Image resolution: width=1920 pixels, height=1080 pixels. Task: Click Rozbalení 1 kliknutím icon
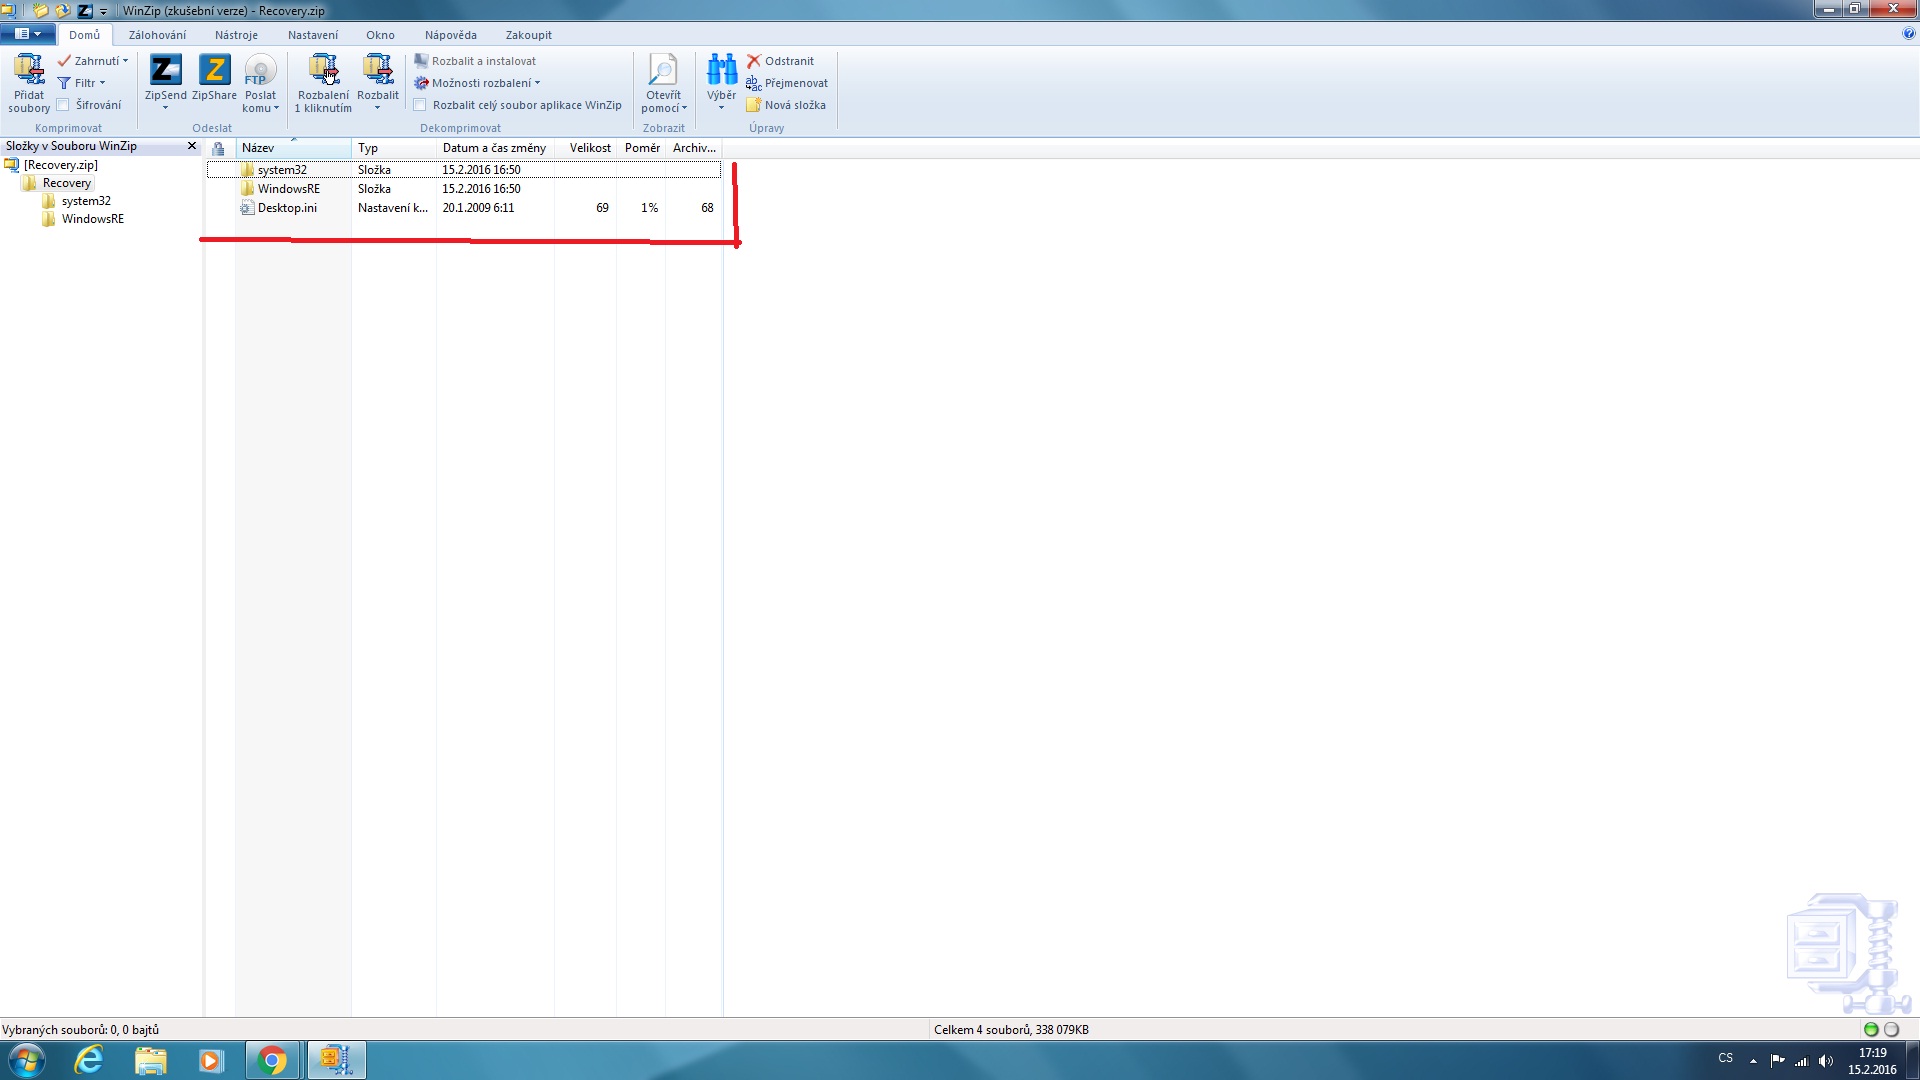(323, 70)
